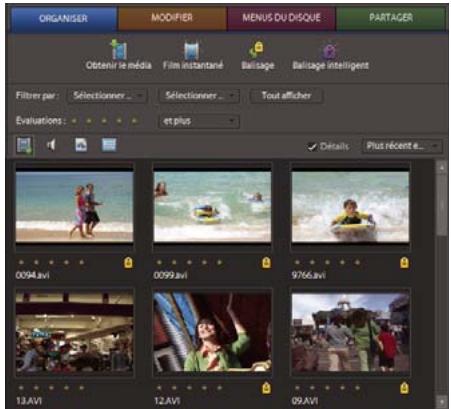Image resolution: width=451 pixels, height=409 pixels.
Task: Select the 0094.avi beach thumbnail
Action: (75, 207)
